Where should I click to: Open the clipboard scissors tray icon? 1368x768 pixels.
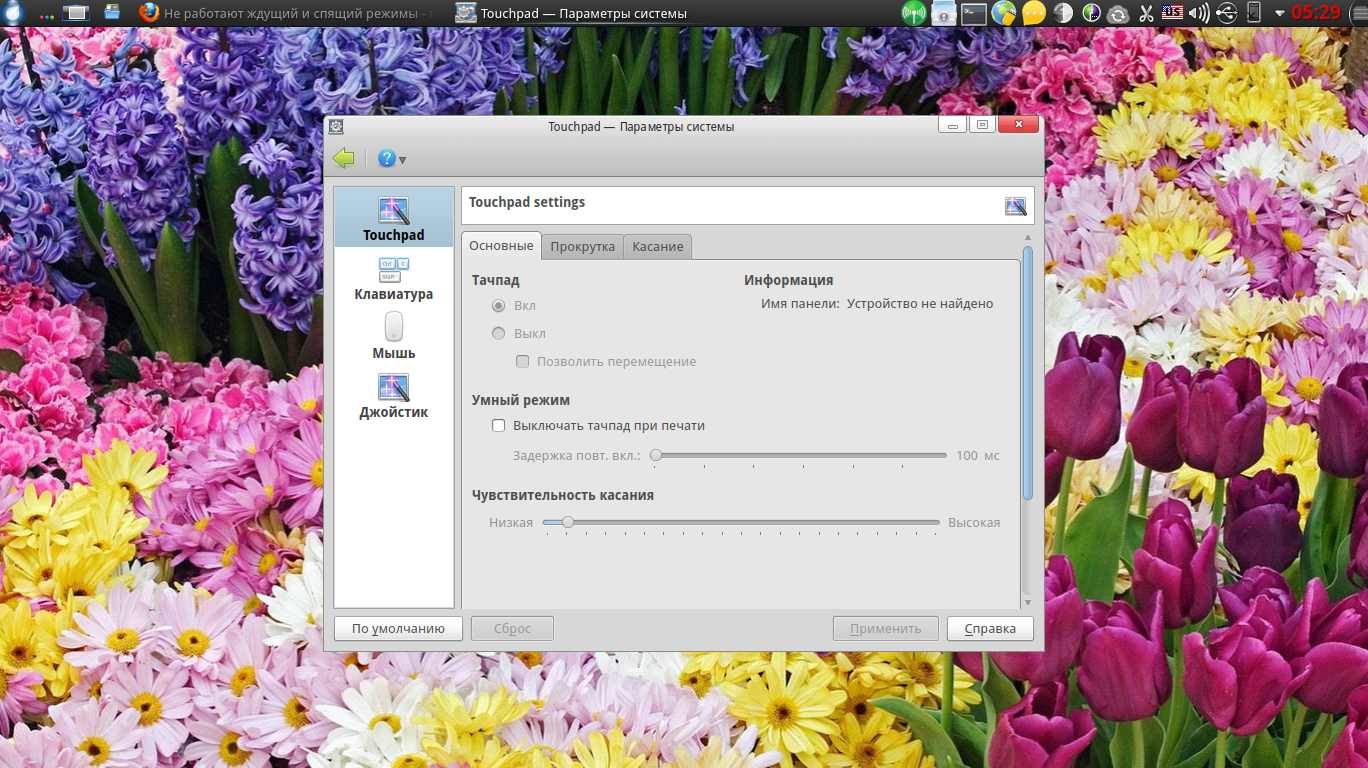pos(1146,13)
